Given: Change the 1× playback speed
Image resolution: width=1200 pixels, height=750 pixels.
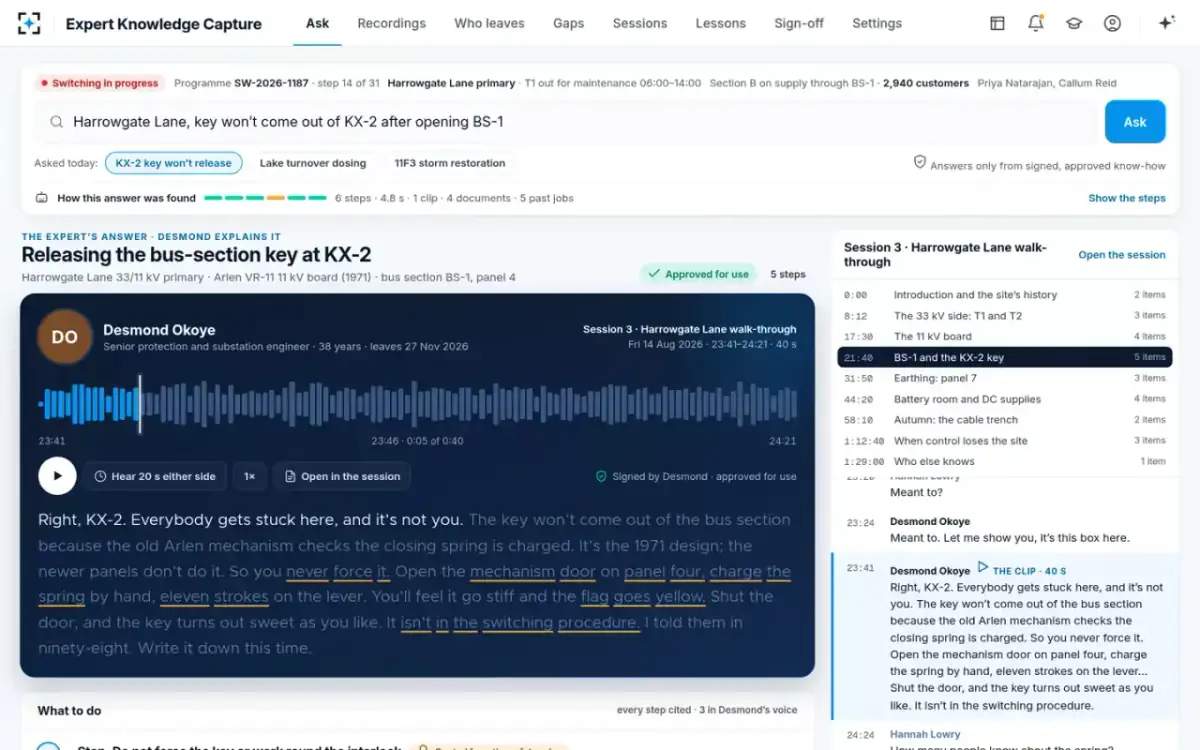Looking at the screenshot, I should 250,476.
